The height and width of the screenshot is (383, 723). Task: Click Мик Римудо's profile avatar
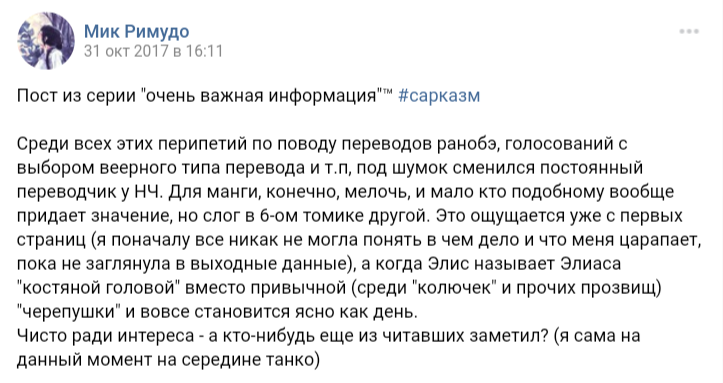(x=46, y=41)
